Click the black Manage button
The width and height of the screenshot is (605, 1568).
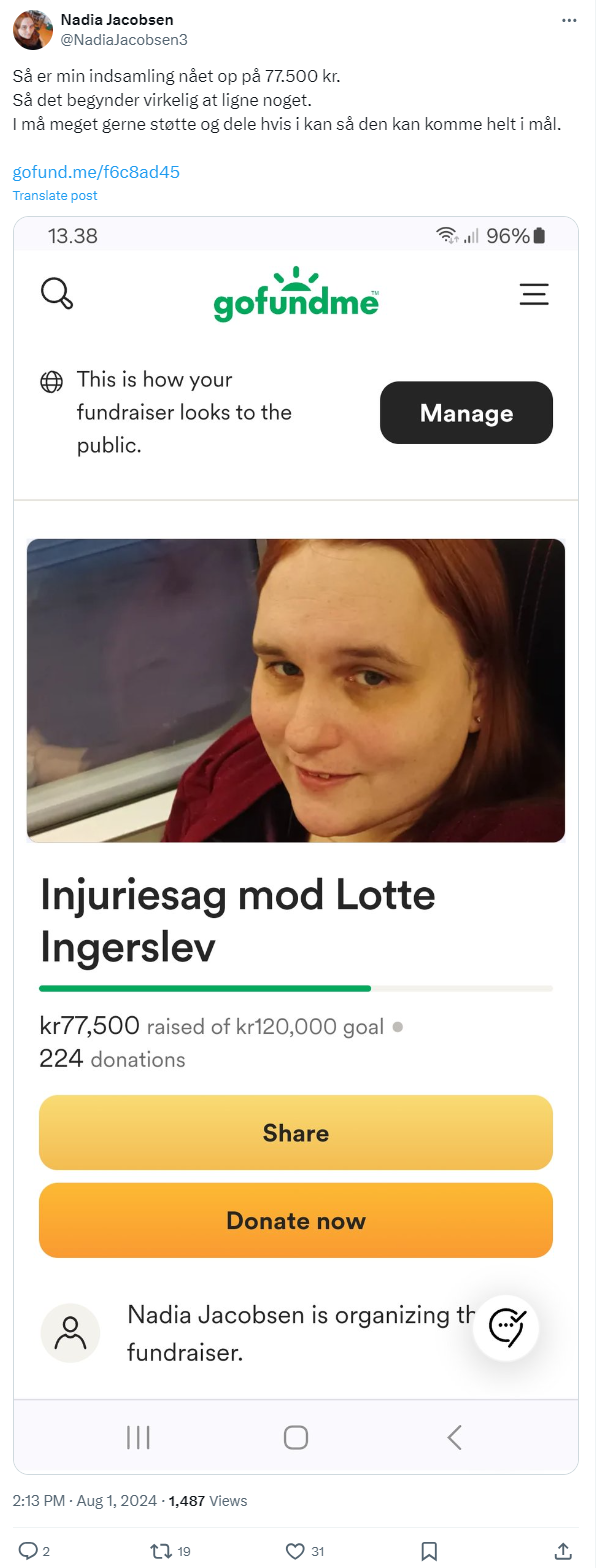click(x=466, y=413)
